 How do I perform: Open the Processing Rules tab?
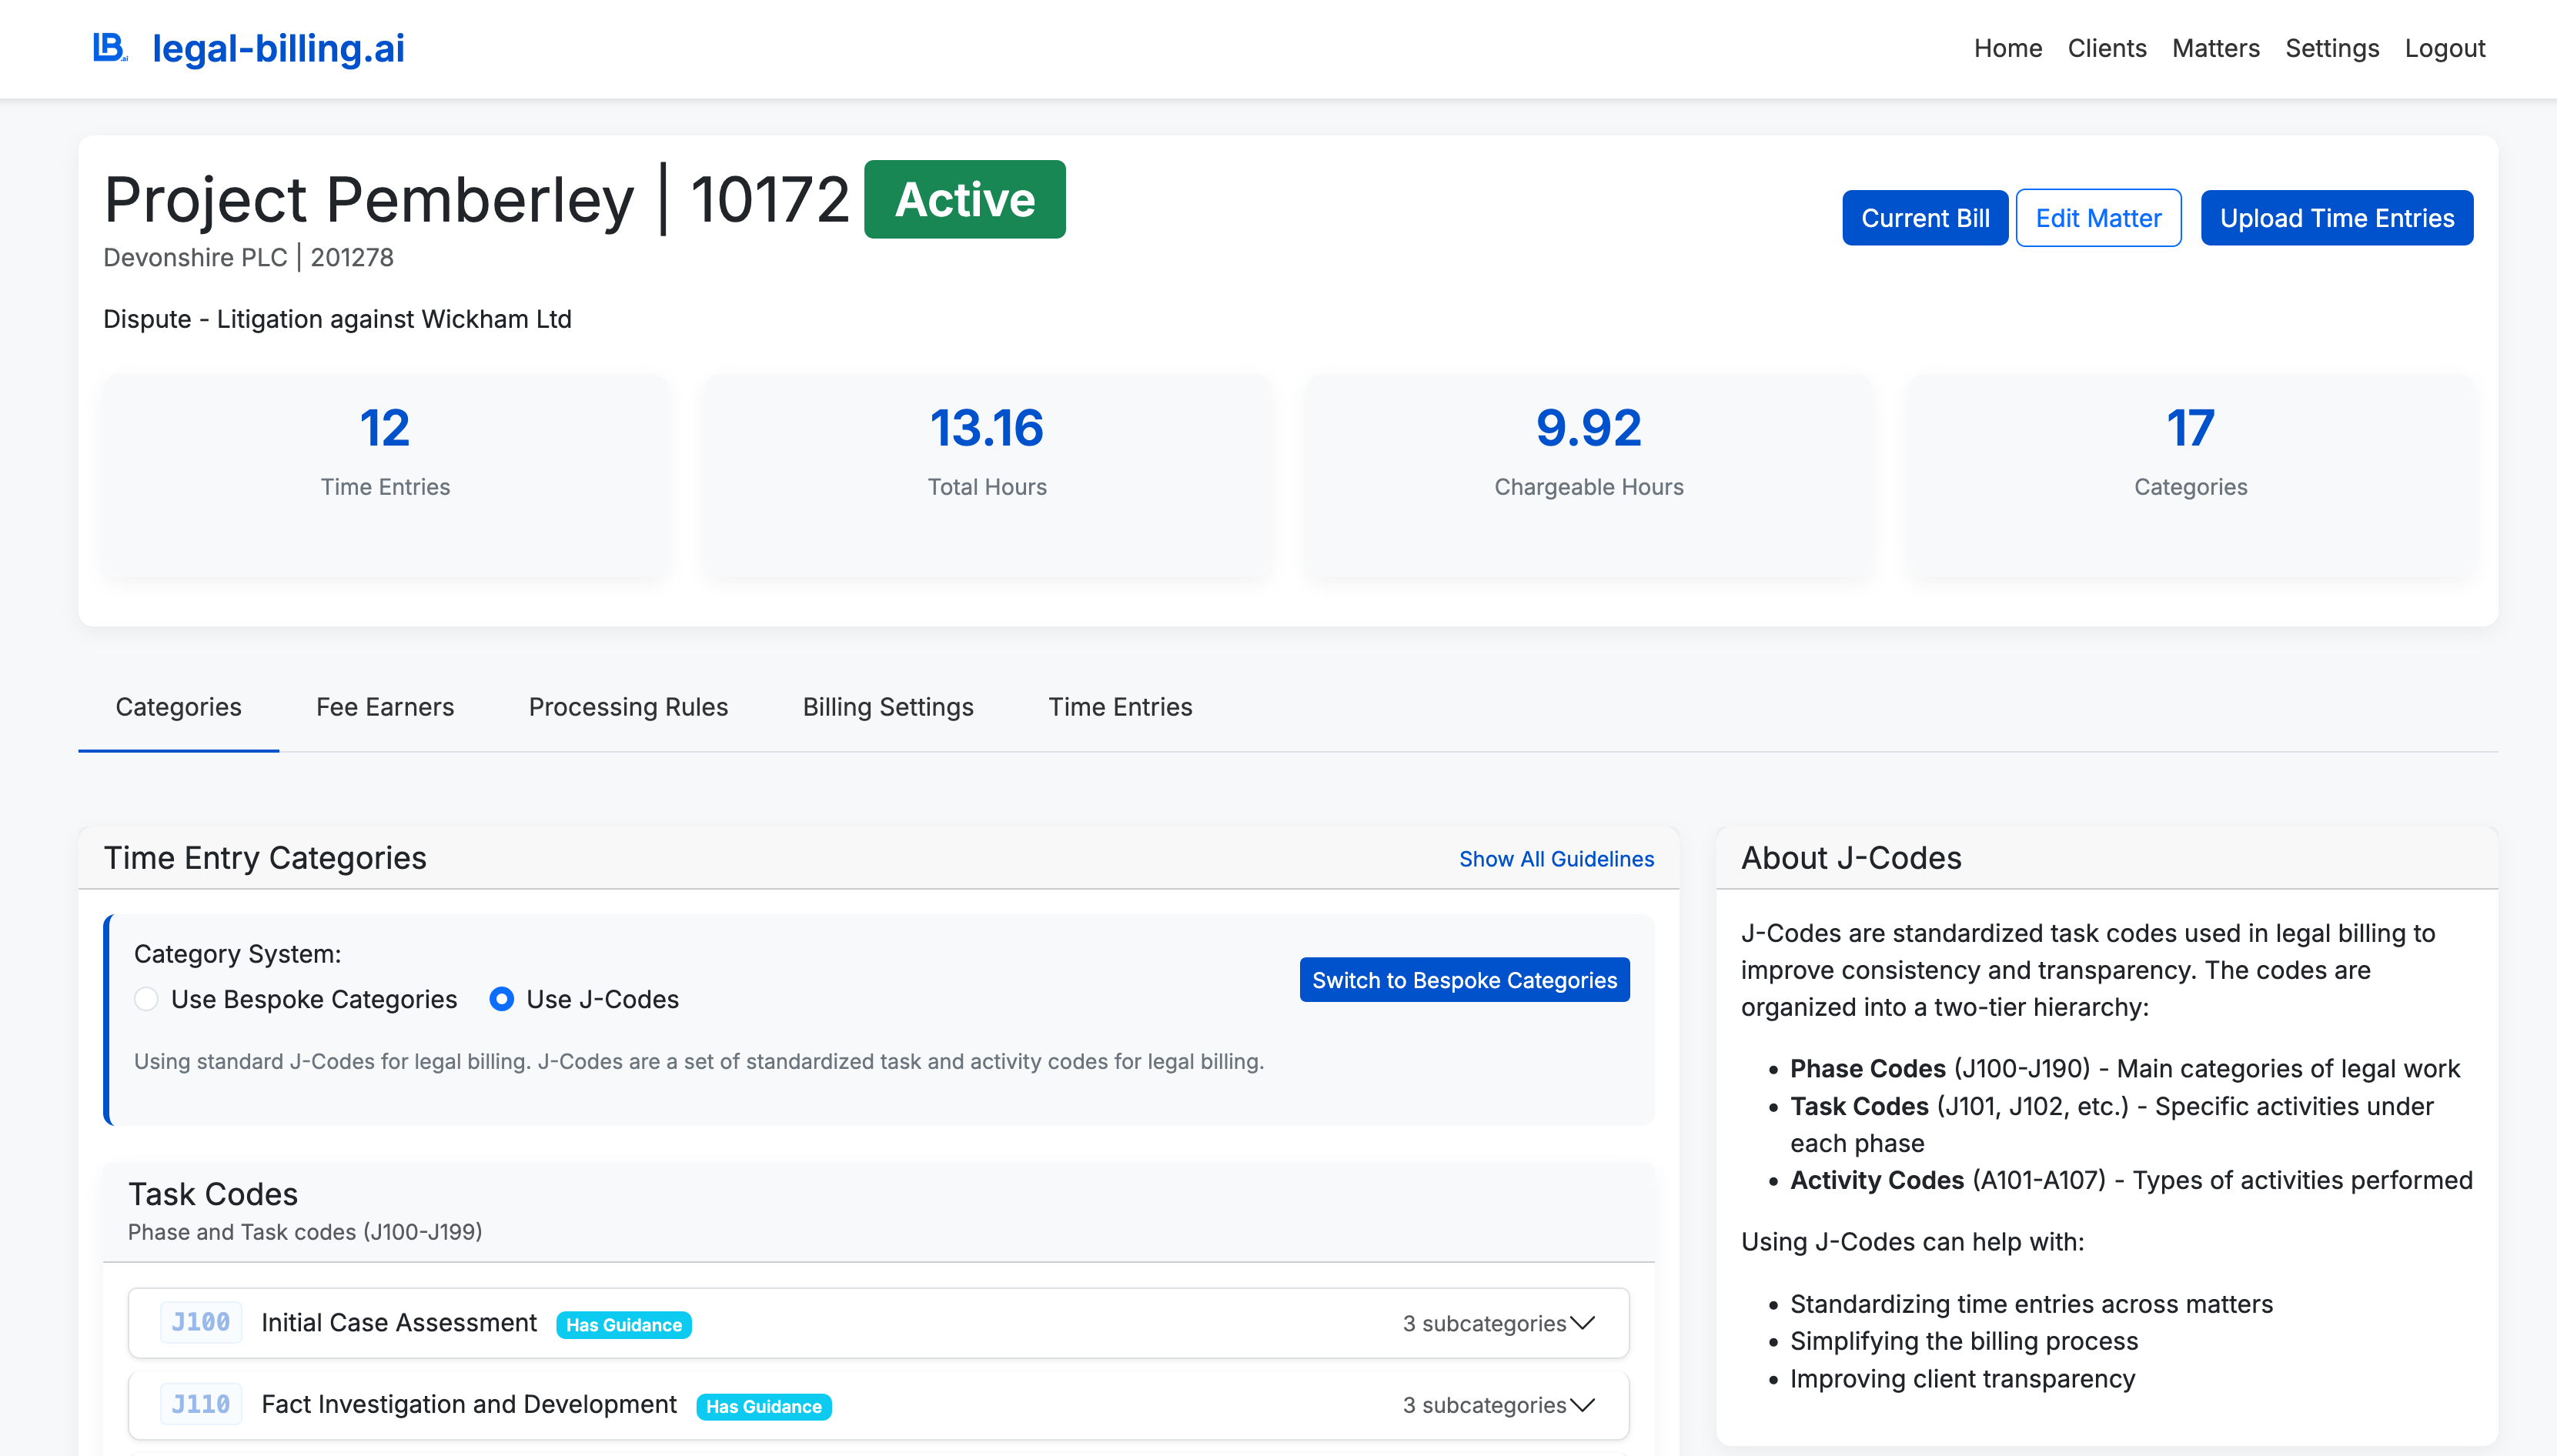click(628, 707)
